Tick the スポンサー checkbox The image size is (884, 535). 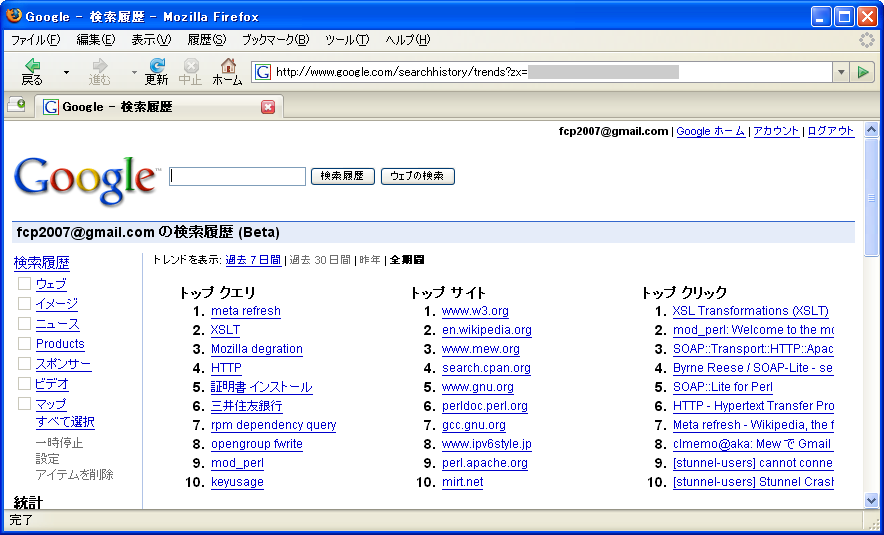(24, 363)
